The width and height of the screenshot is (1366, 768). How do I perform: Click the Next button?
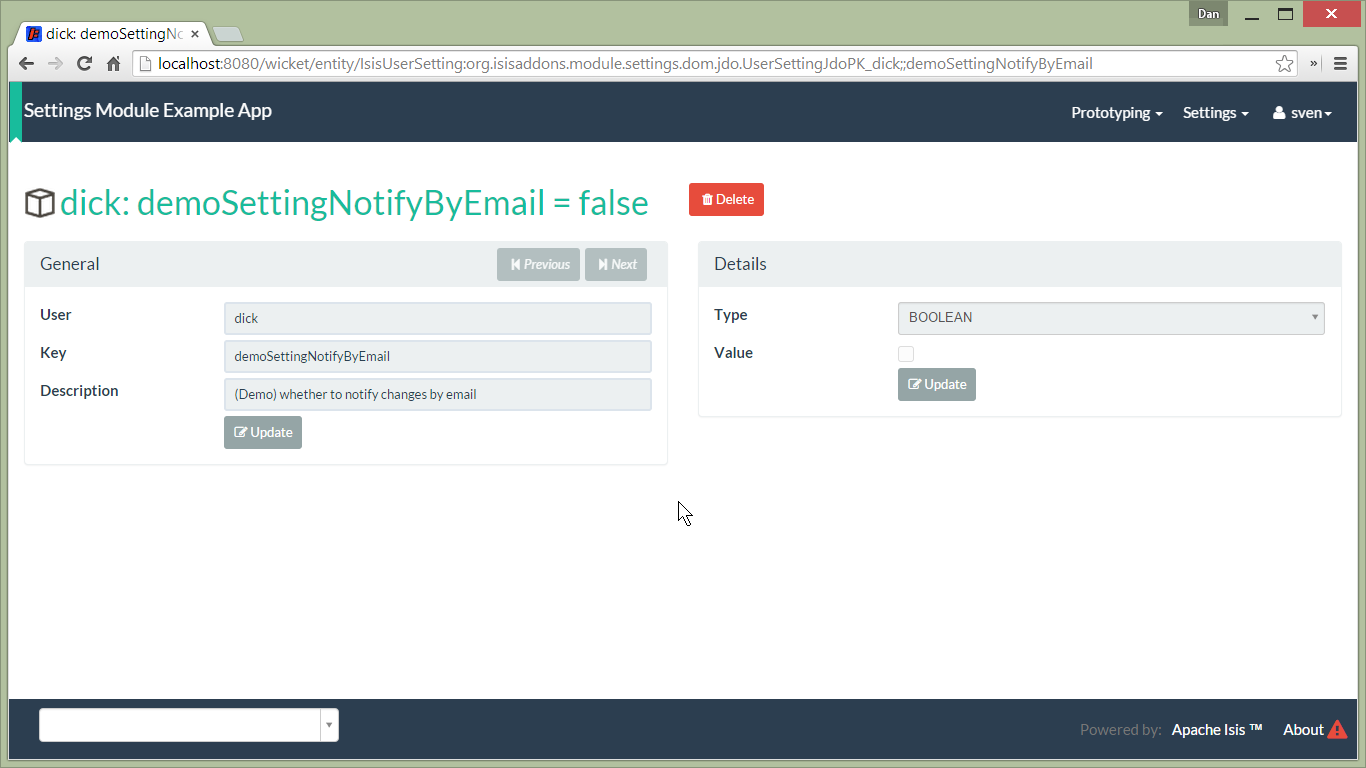[616, 264]
